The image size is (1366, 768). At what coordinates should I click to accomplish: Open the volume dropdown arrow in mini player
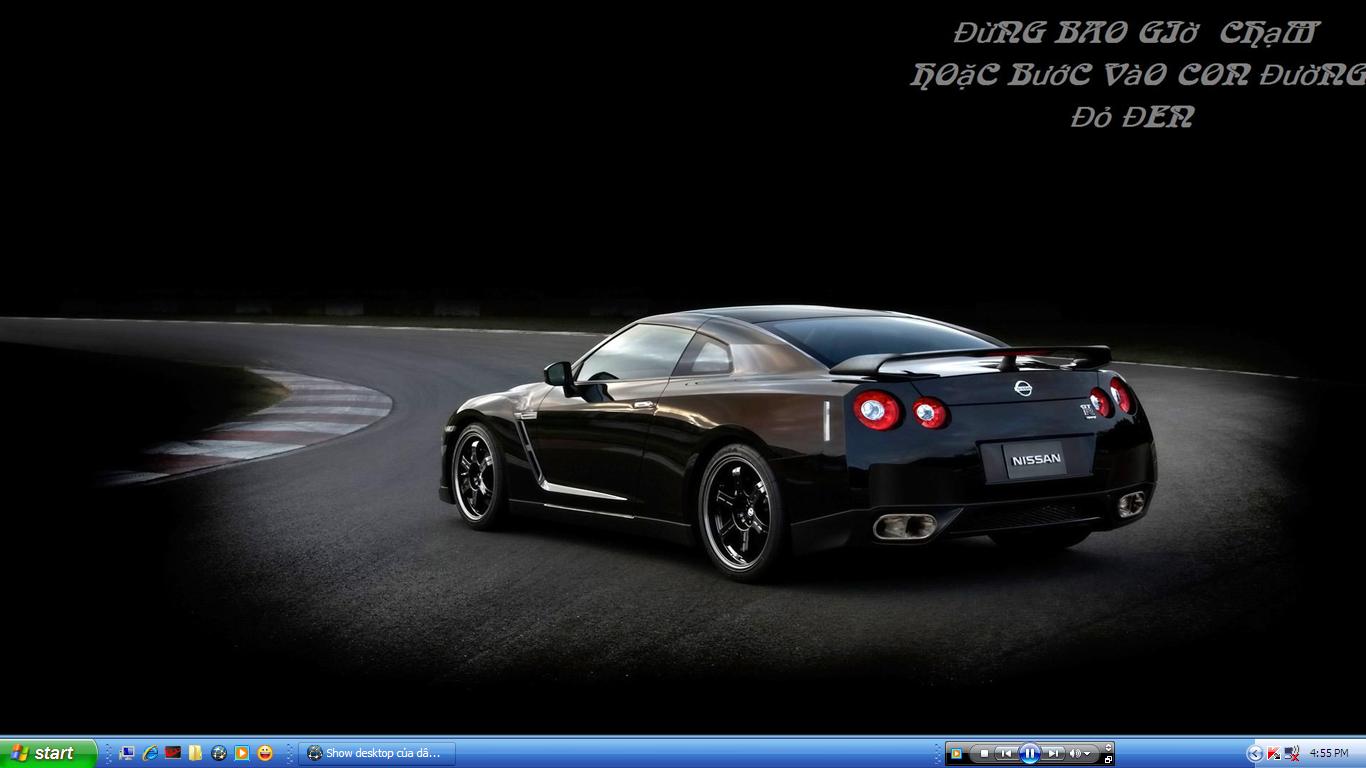click(x=1088, y=753)
